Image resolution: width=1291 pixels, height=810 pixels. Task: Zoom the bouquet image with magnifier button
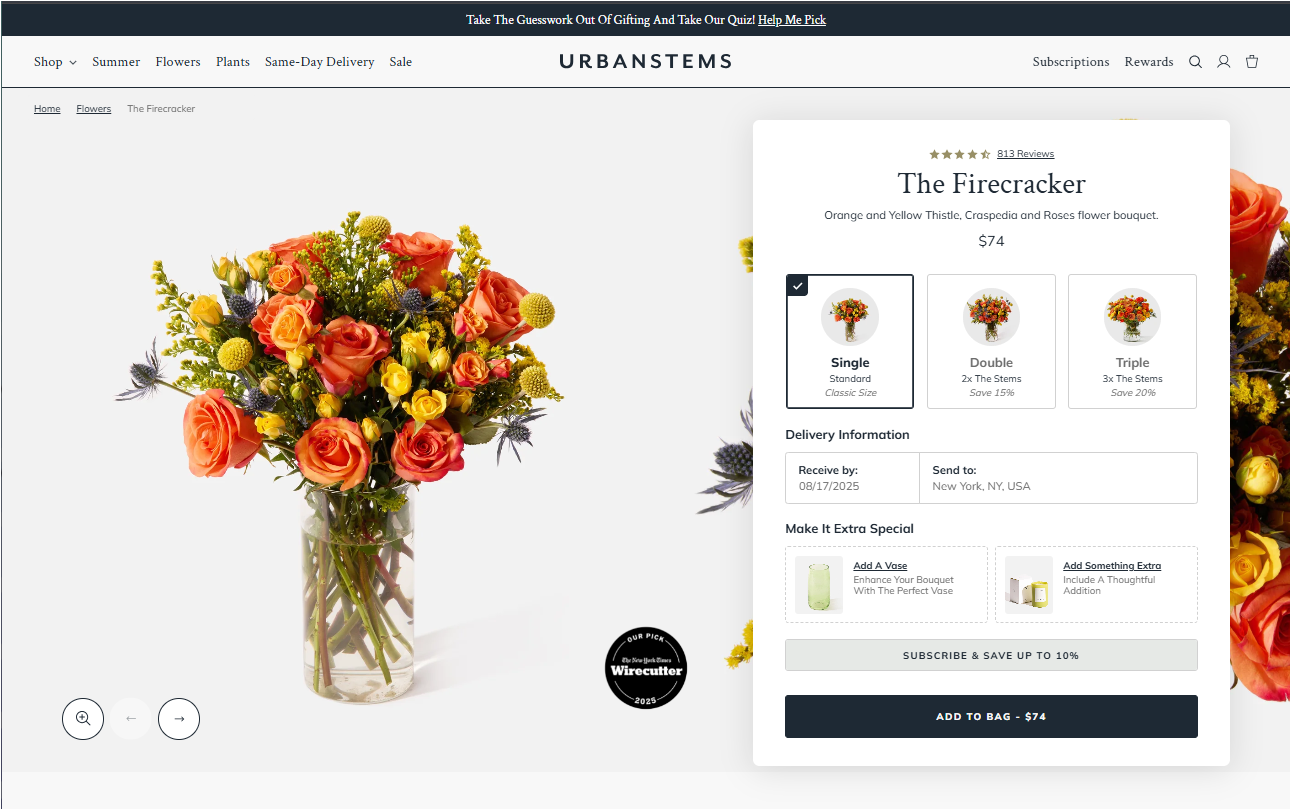[x=83, y=718]
